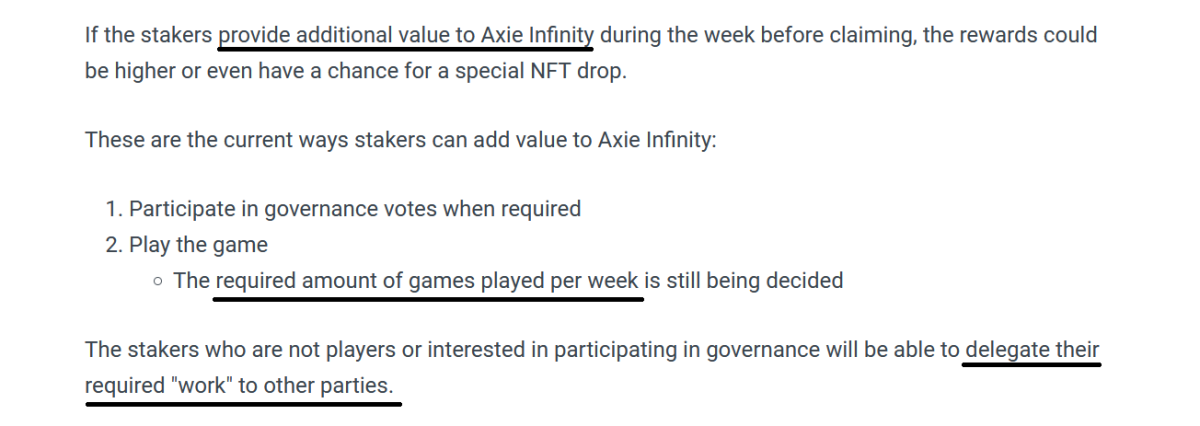This screenshot has height=426, width=1200.
Task: Click the underlined text 'required amount of games played per week'
Action: (x=426, y=281)
